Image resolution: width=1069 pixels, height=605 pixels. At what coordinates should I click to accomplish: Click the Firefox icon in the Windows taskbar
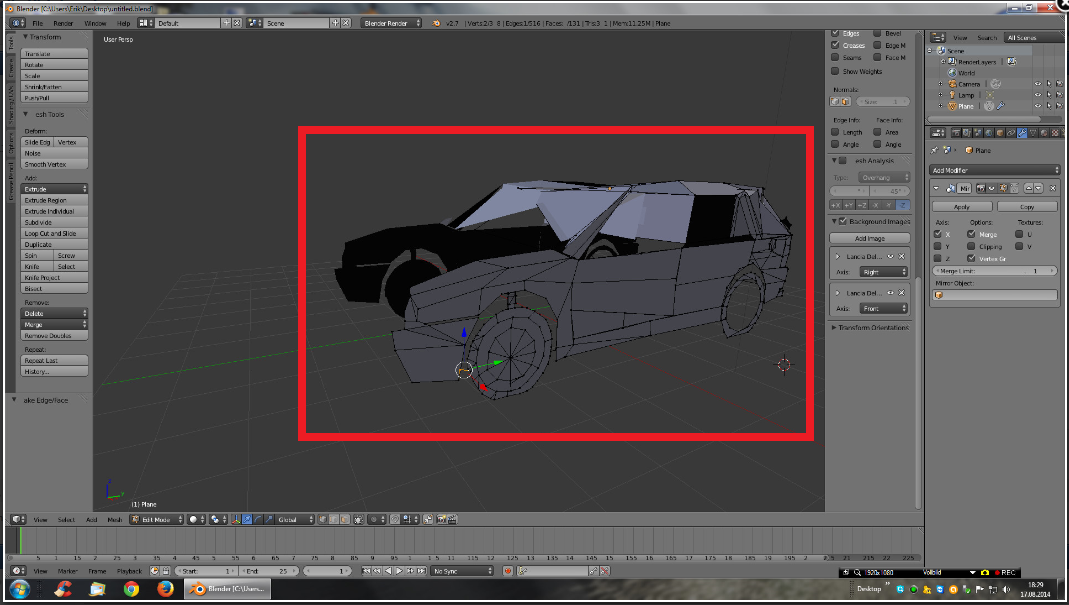[164, 589]
